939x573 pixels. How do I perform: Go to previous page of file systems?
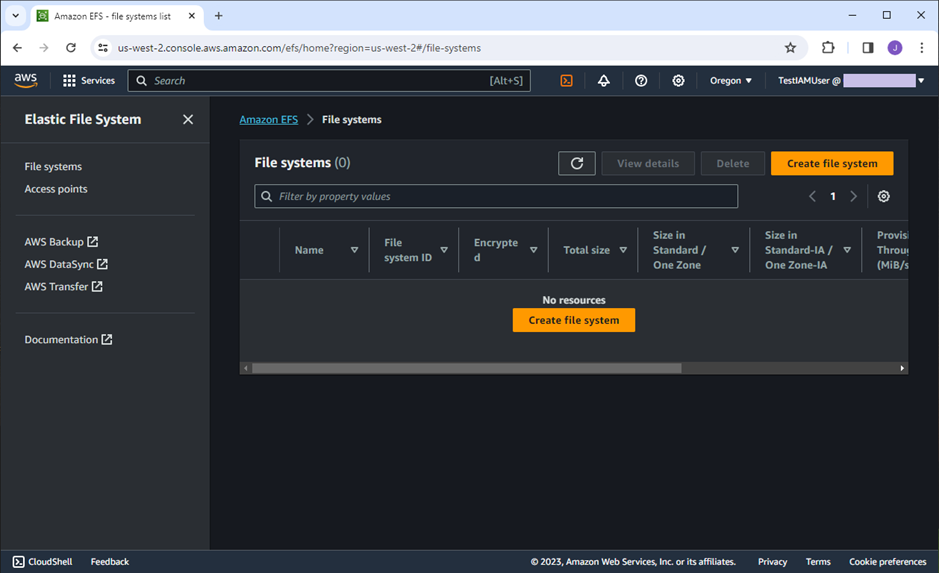pos(812,196)
